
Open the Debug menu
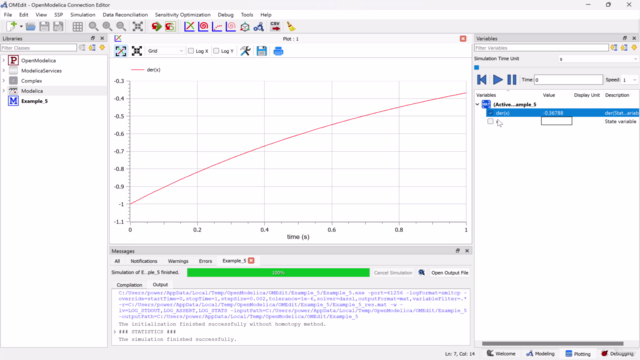(225, 15)
